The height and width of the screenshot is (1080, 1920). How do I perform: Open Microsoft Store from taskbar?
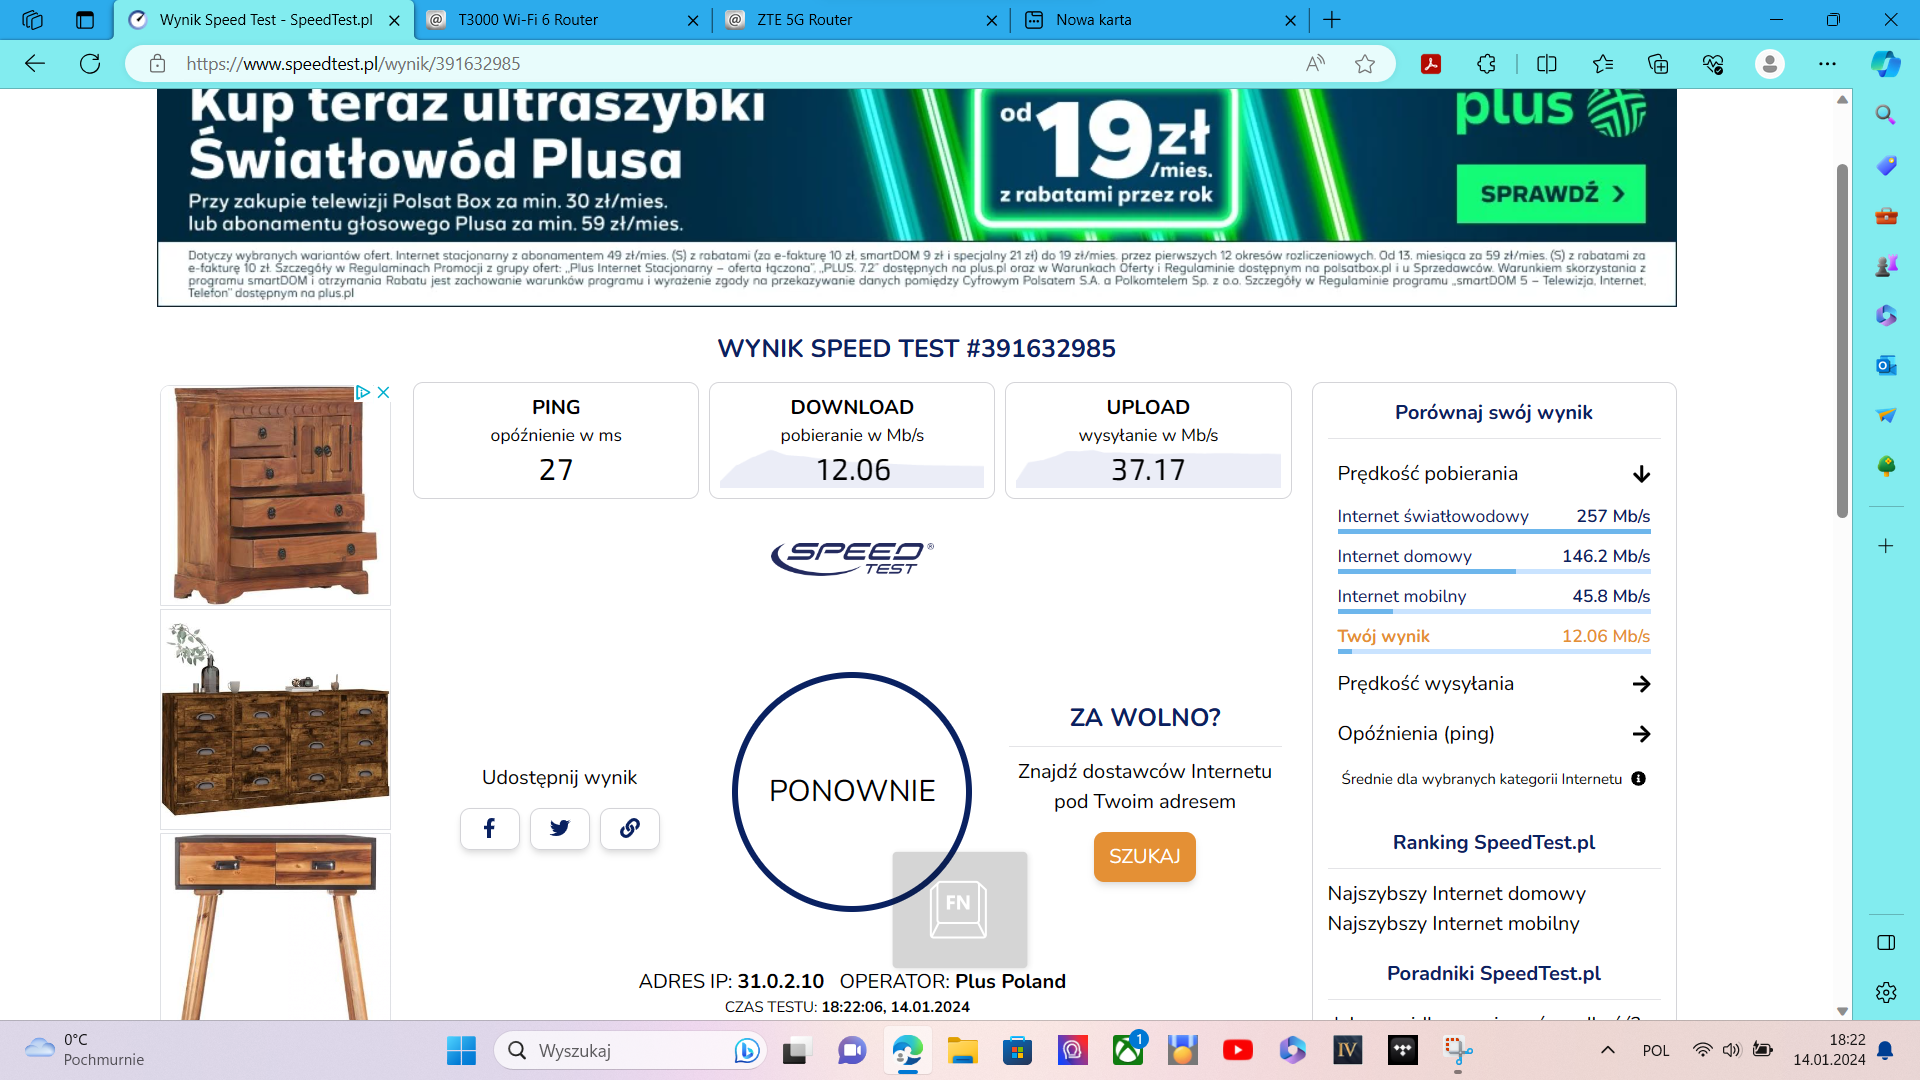tap(1017, 1050)
